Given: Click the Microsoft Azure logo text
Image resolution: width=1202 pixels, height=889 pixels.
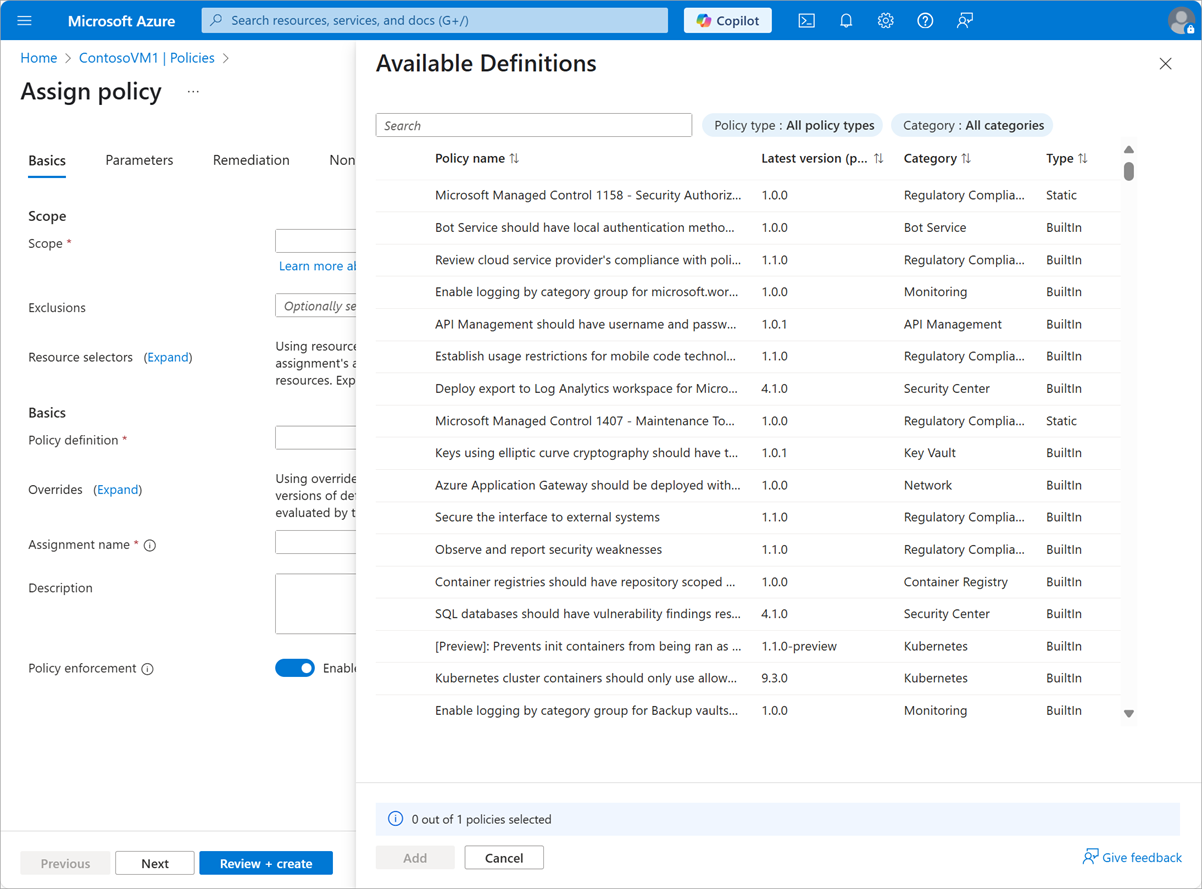Looking at the screenshot, I should pyautogui.click(x=121, y=20).
